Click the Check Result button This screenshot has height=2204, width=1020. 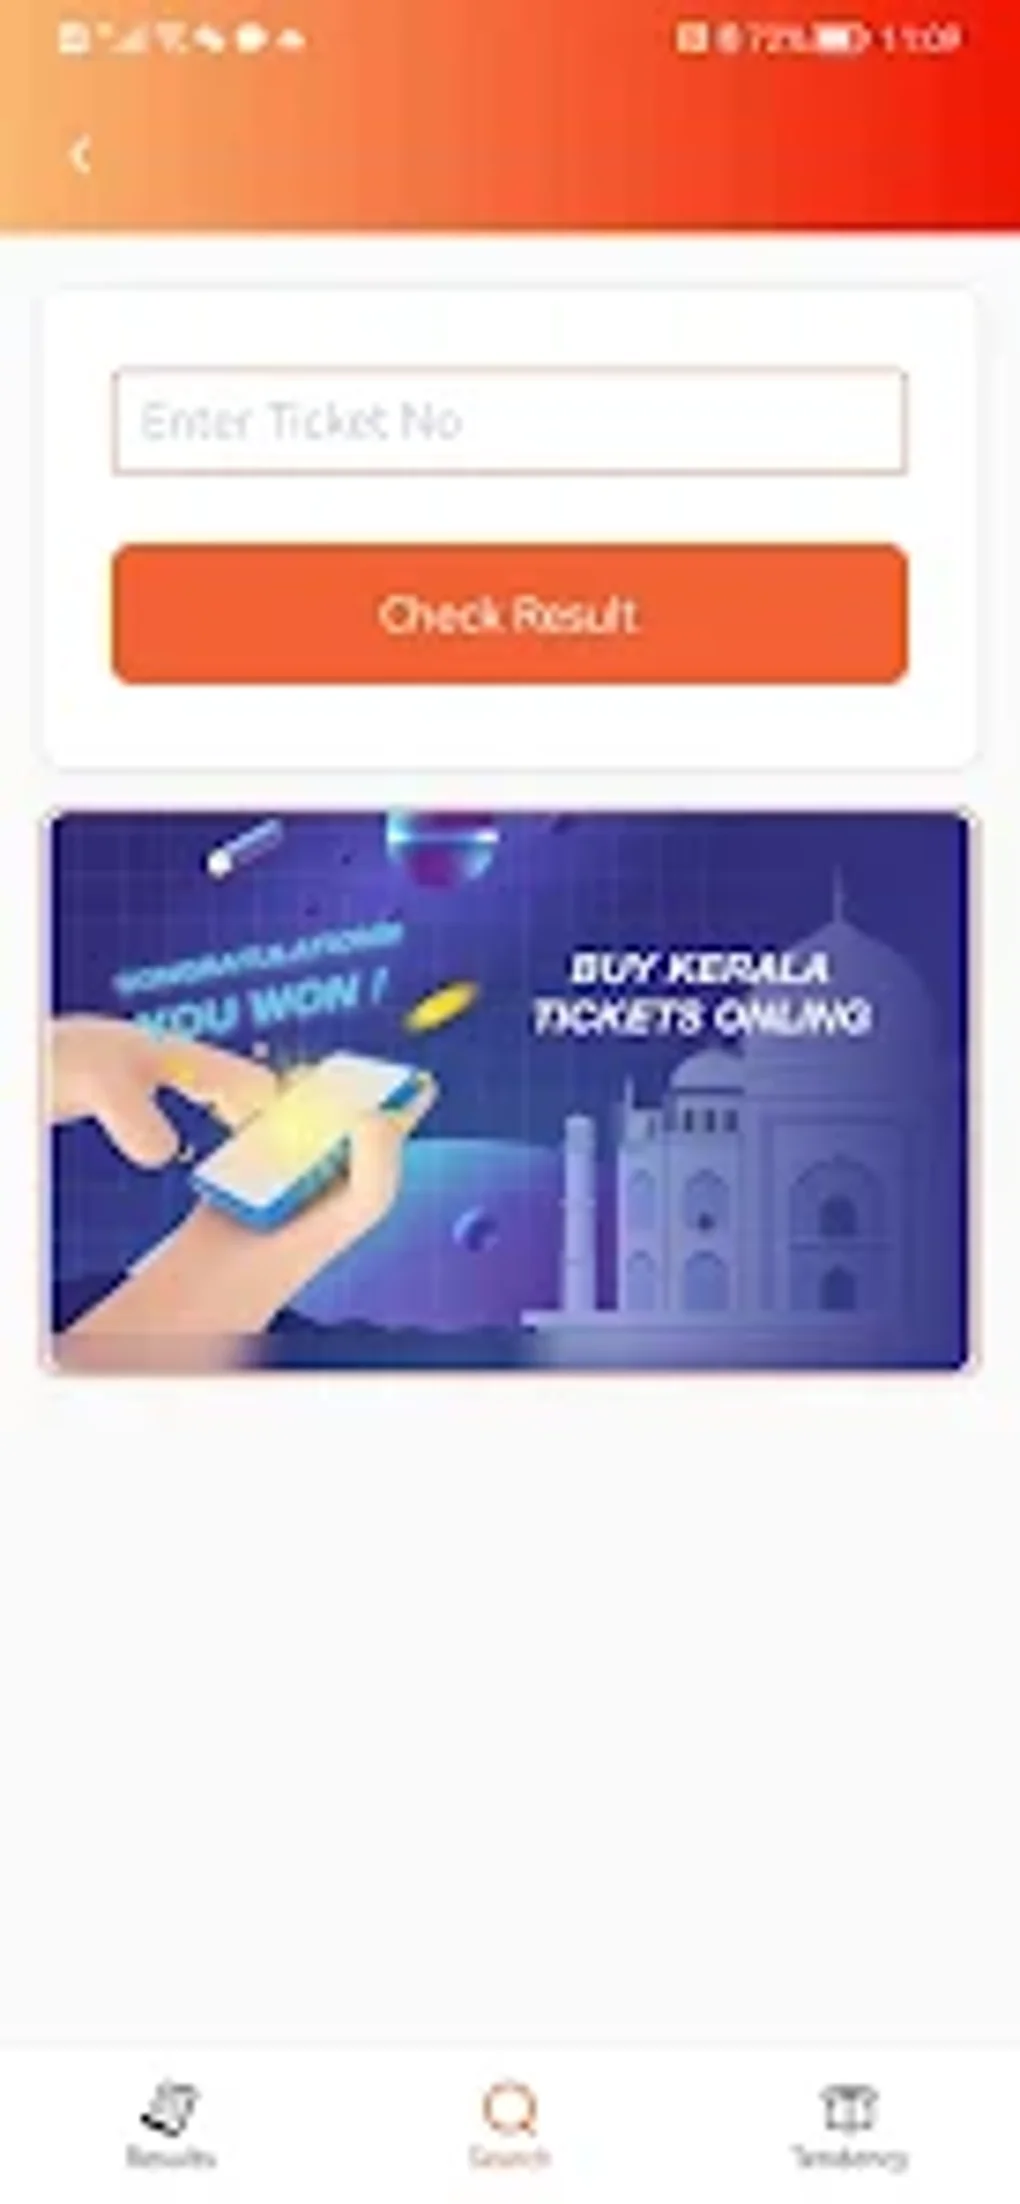point(509,613)
